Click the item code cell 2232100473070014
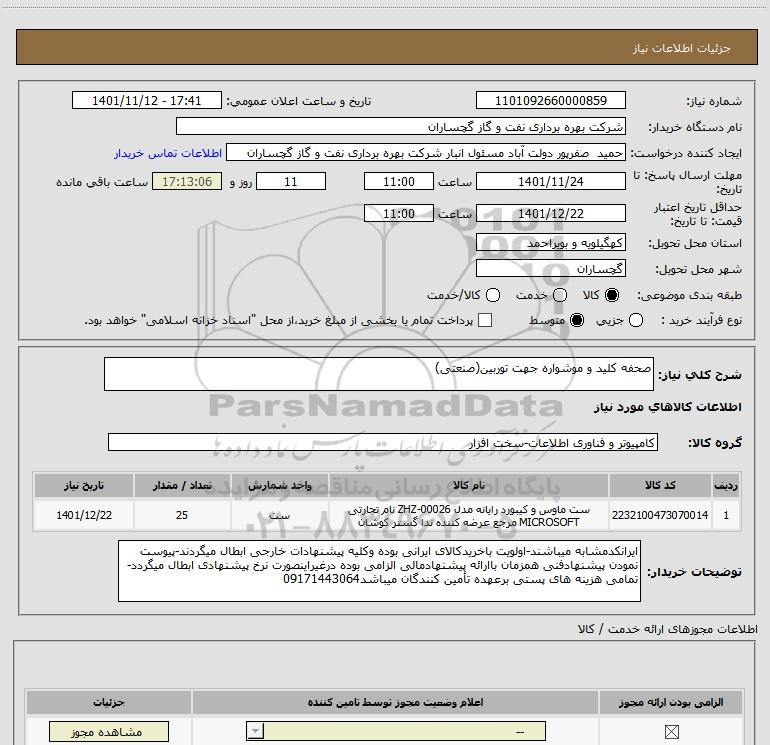 coord(660,515)
